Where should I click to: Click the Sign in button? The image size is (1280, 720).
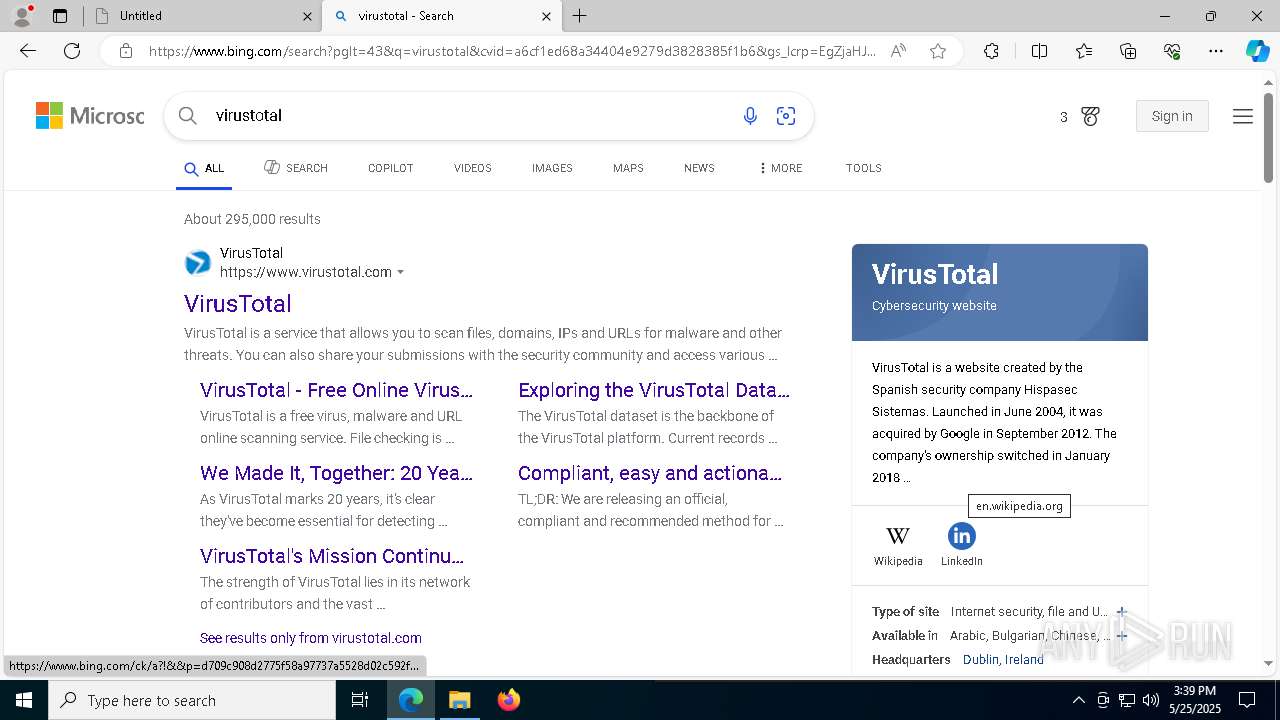tap(1172, 116)
